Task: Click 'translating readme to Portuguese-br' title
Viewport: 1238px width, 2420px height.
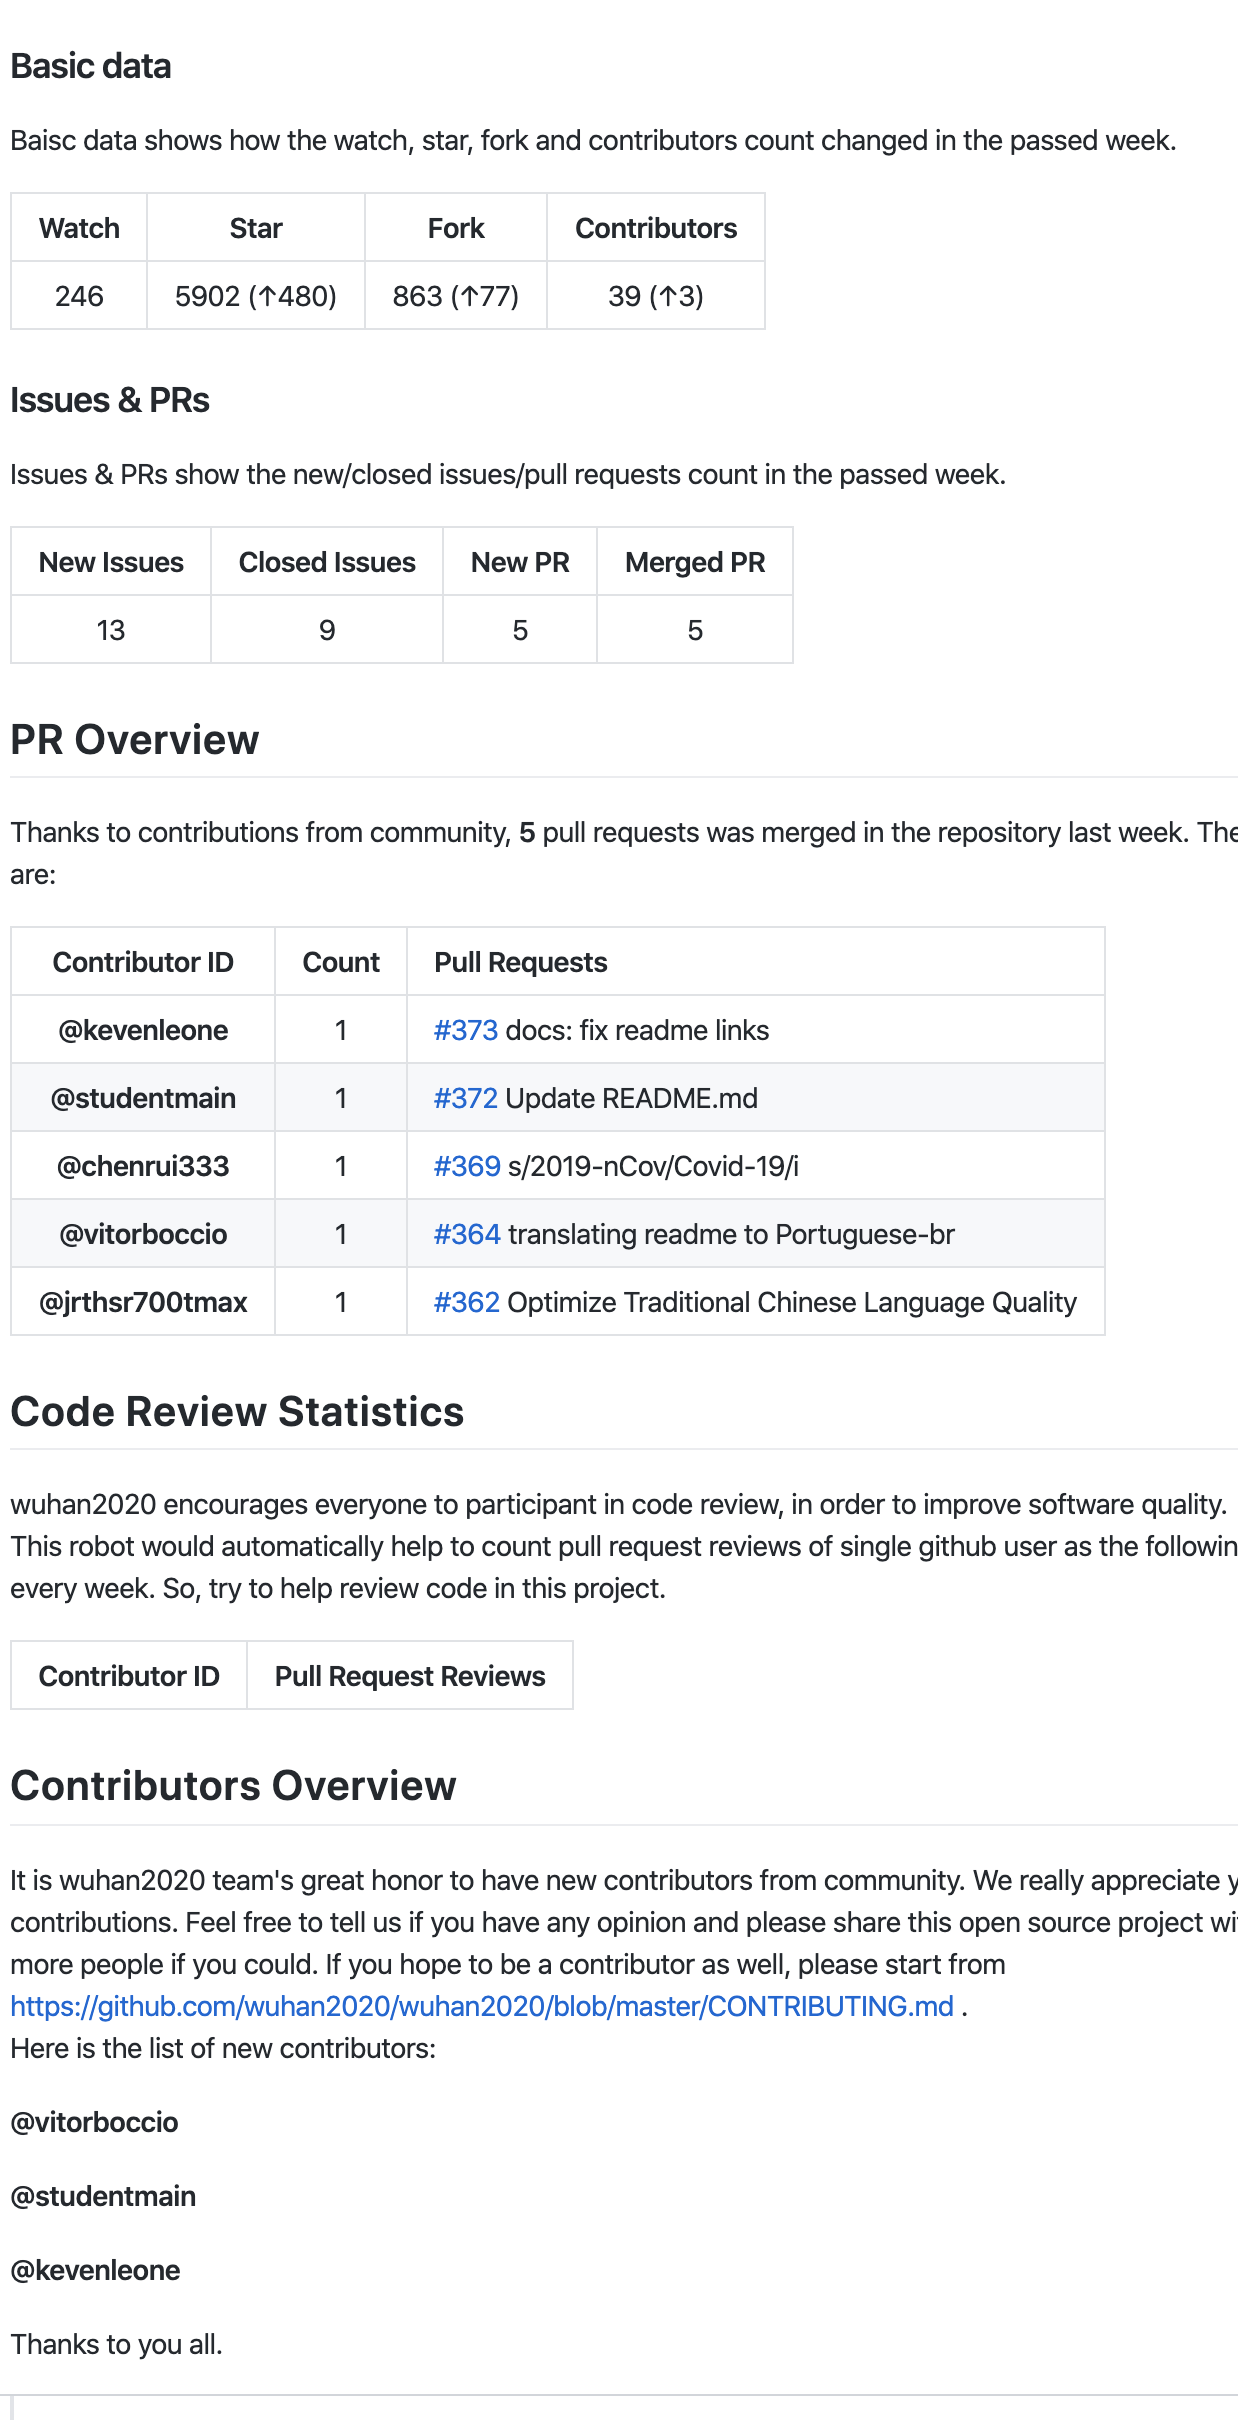Action: click(x=731, y=1234)
